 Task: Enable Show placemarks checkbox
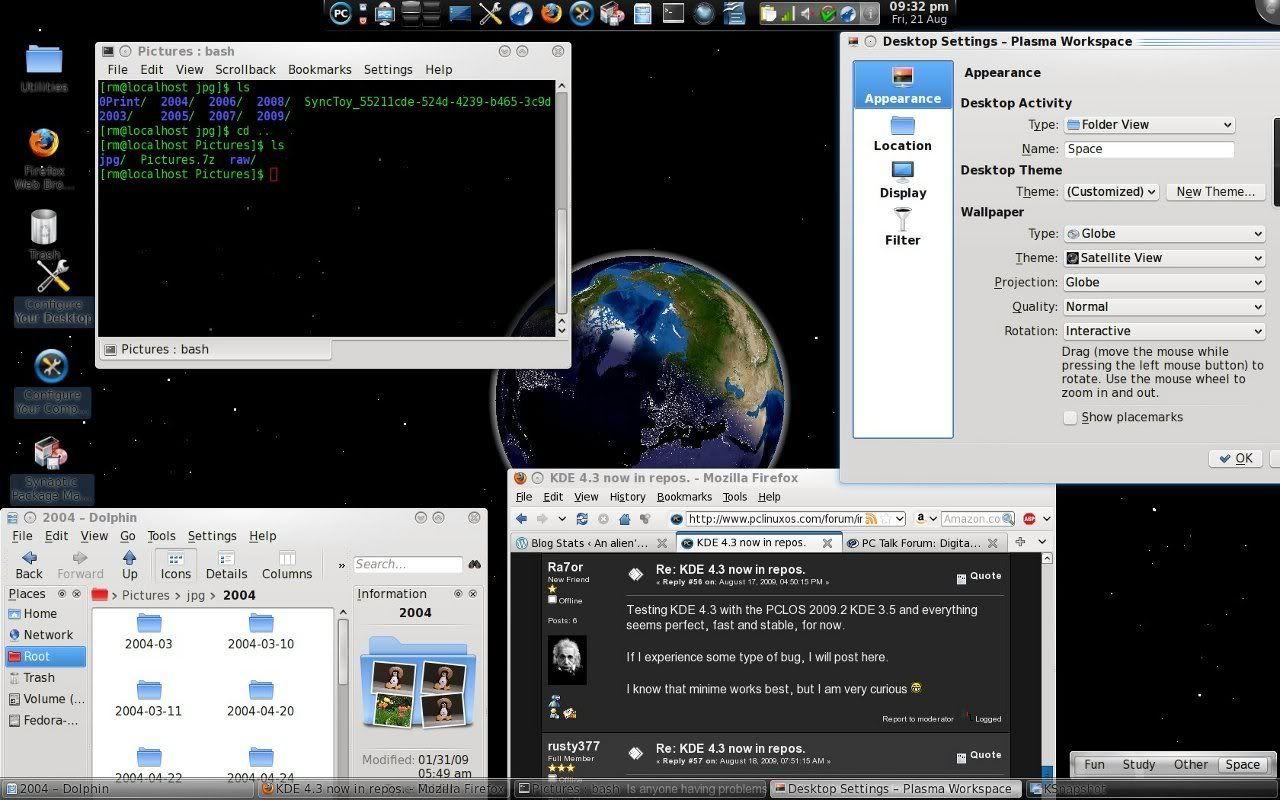click(1070, 417)
